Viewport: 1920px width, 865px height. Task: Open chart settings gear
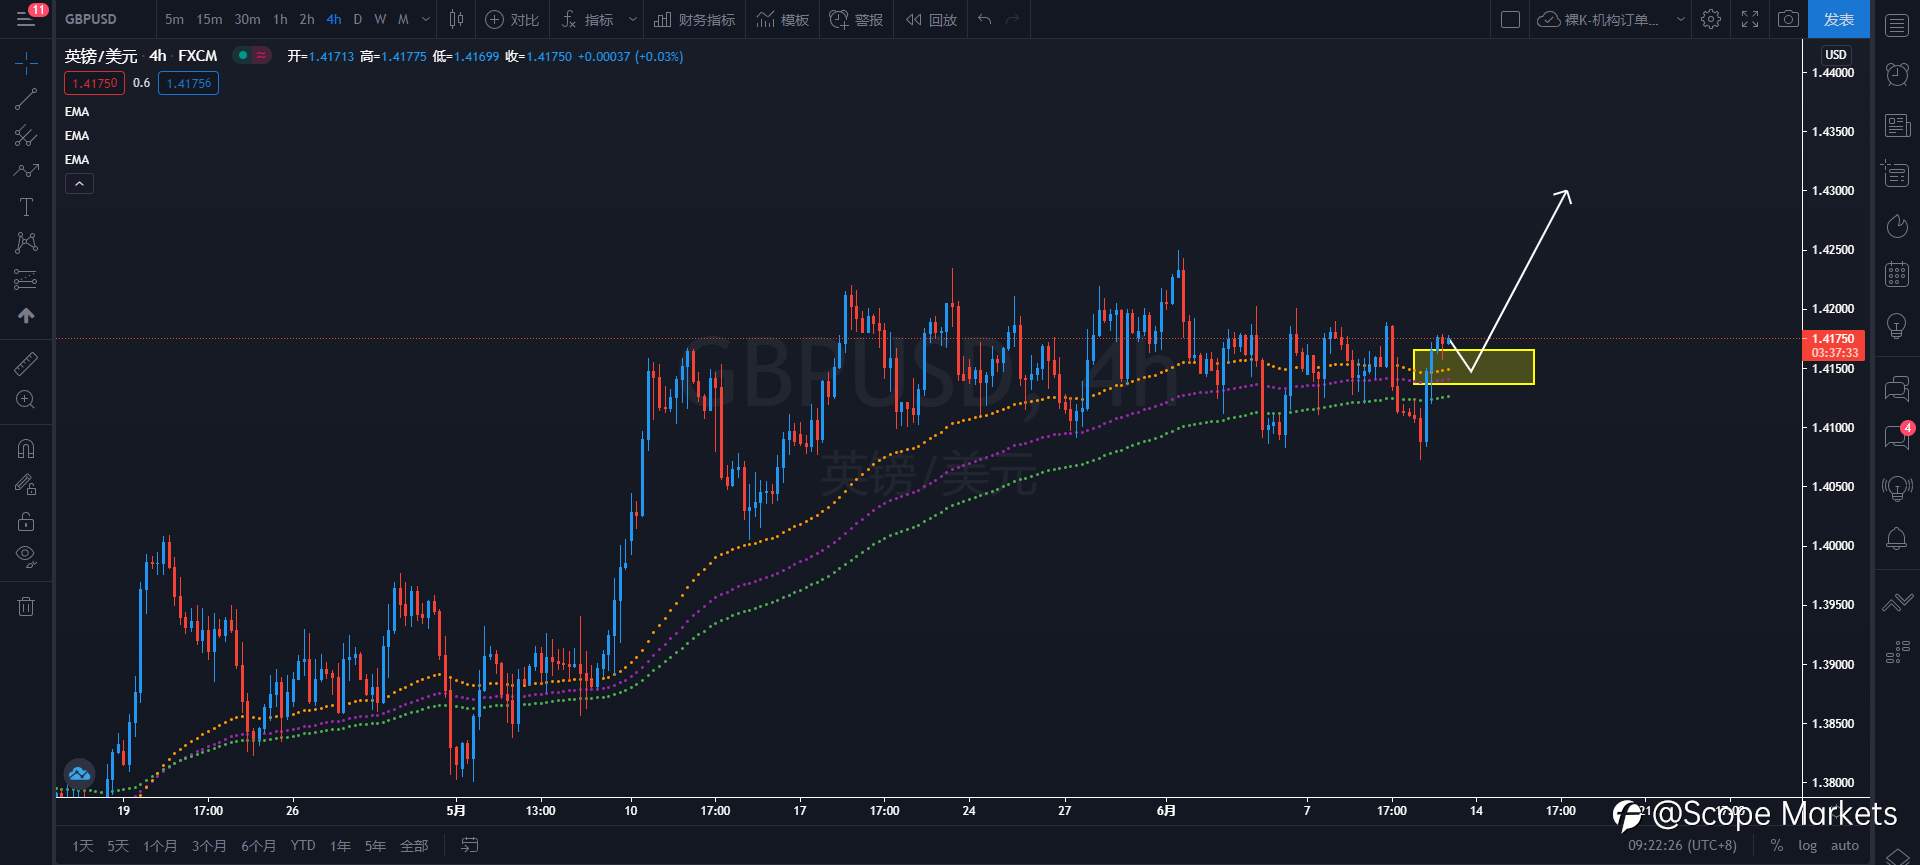point(1711,19)
